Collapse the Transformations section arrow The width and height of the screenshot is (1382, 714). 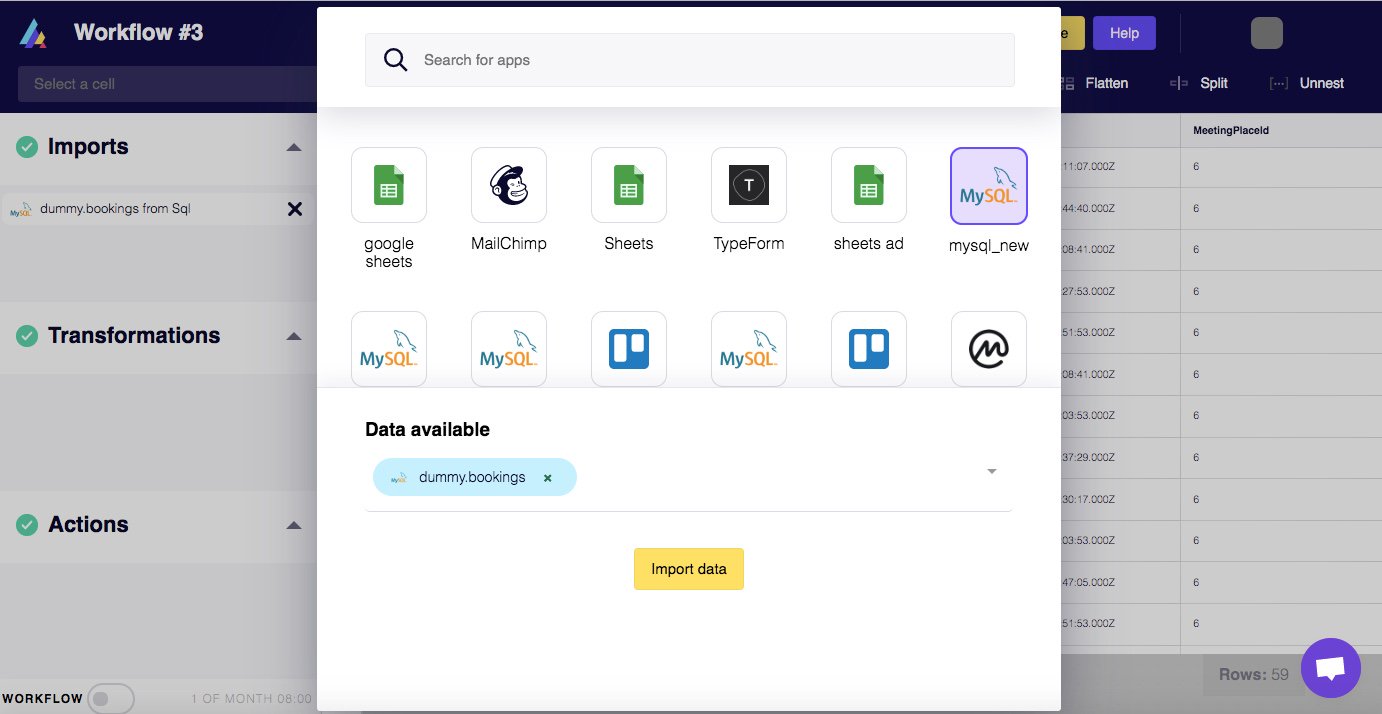[294, 336]
